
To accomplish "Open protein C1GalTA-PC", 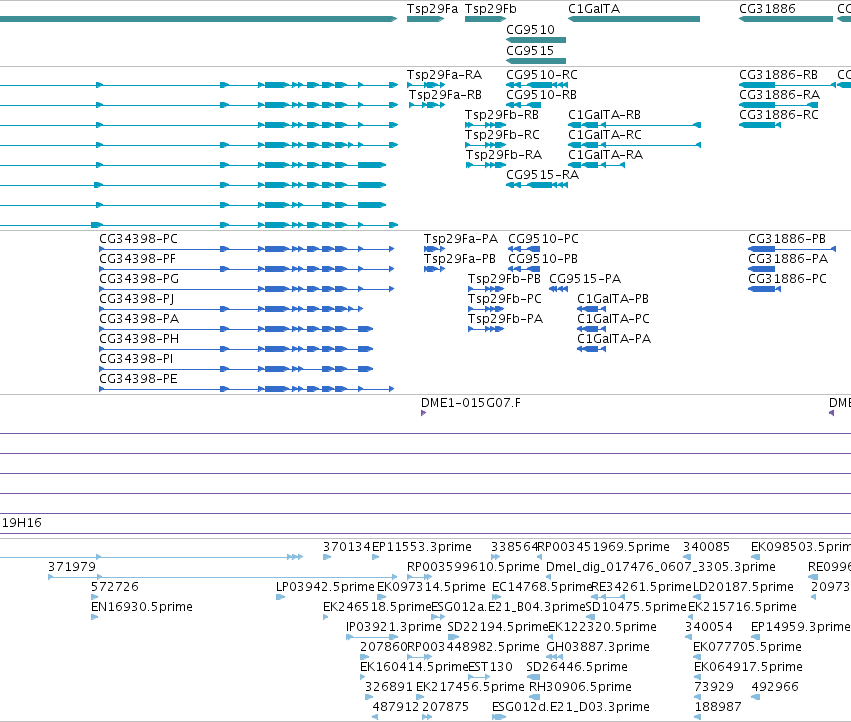I will pos(613,319).
